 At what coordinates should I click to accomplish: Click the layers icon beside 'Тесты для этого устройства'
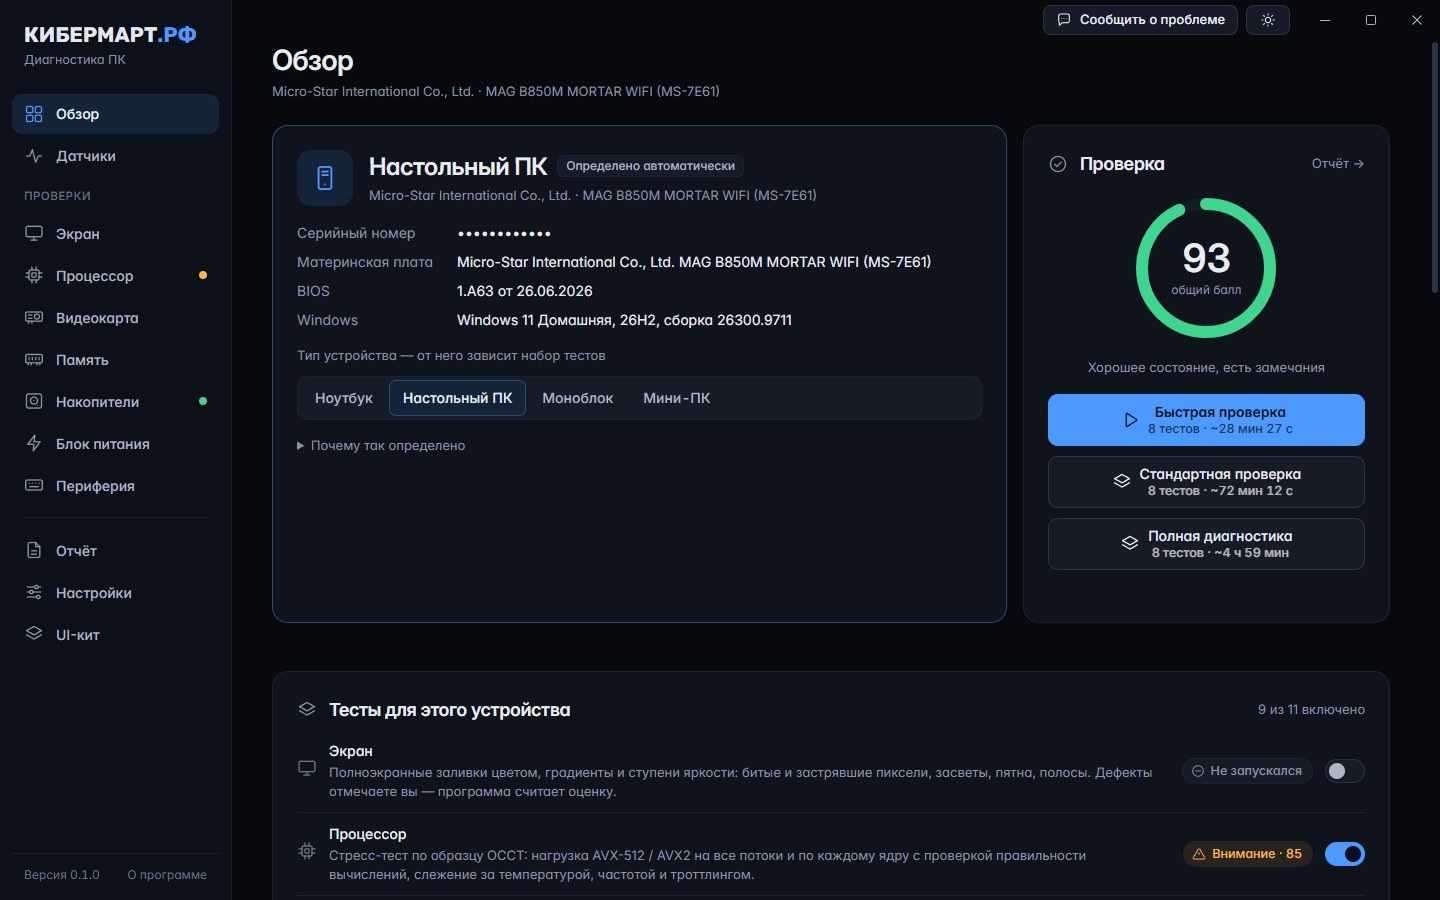pyautogui.click(x=307, y=709)
